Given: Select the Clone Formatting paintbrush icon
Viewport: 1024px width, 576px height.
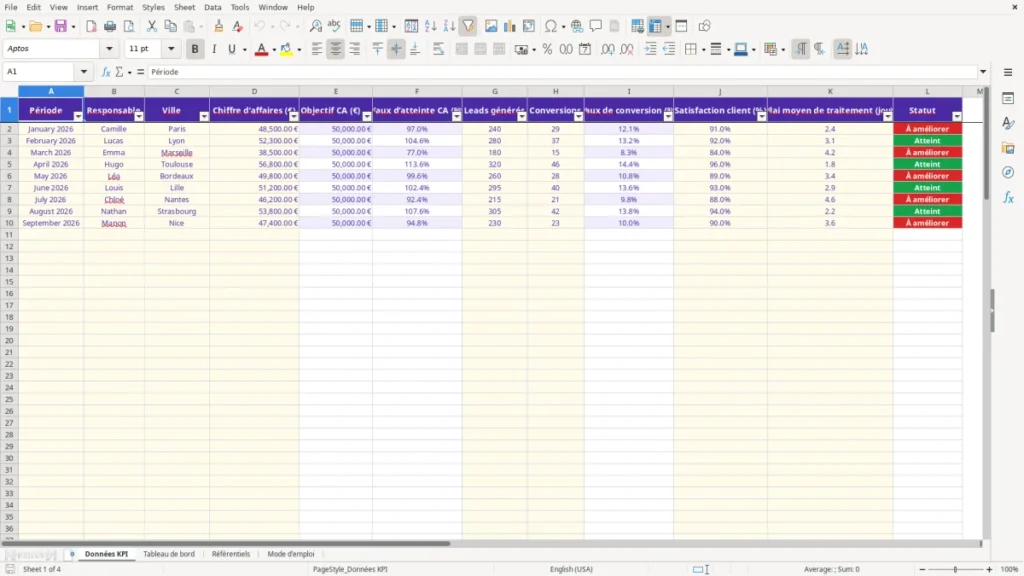Looking at the screenshot, I should click(219, 26).
